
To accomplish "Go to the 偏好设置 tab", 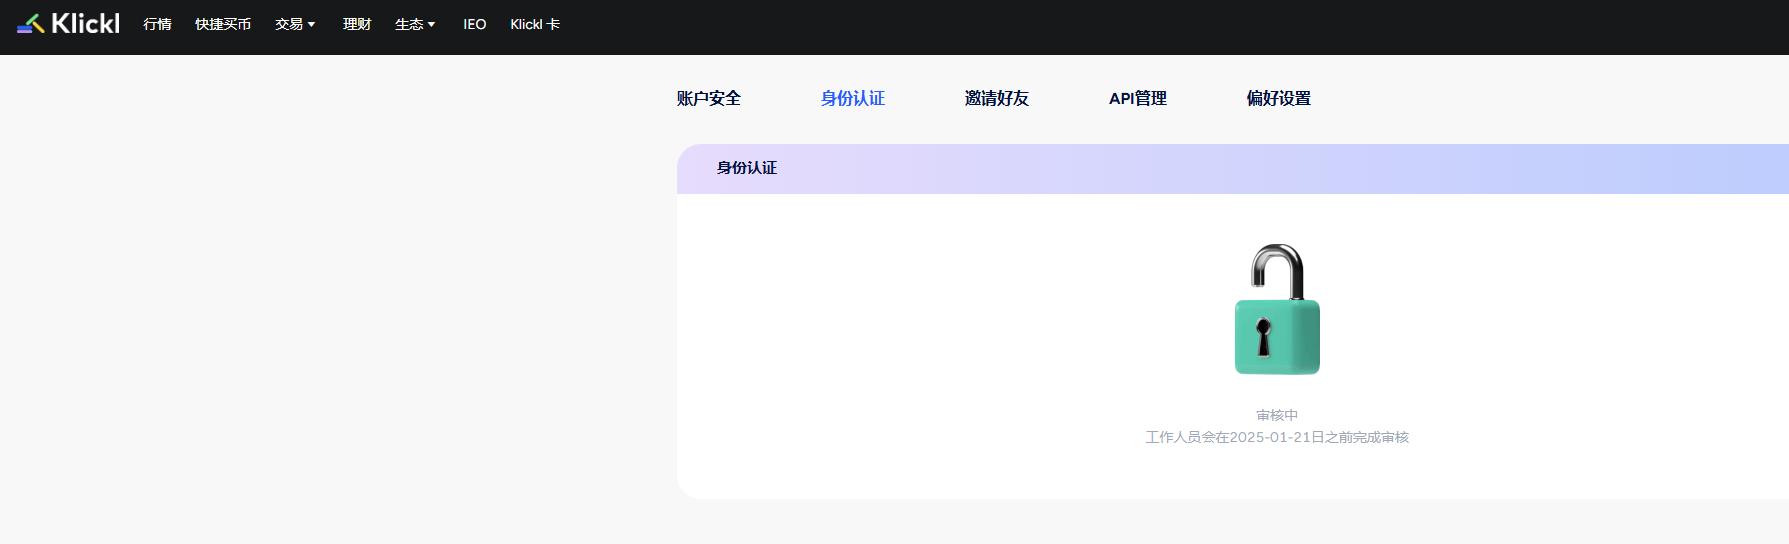I will [1278, 98].
